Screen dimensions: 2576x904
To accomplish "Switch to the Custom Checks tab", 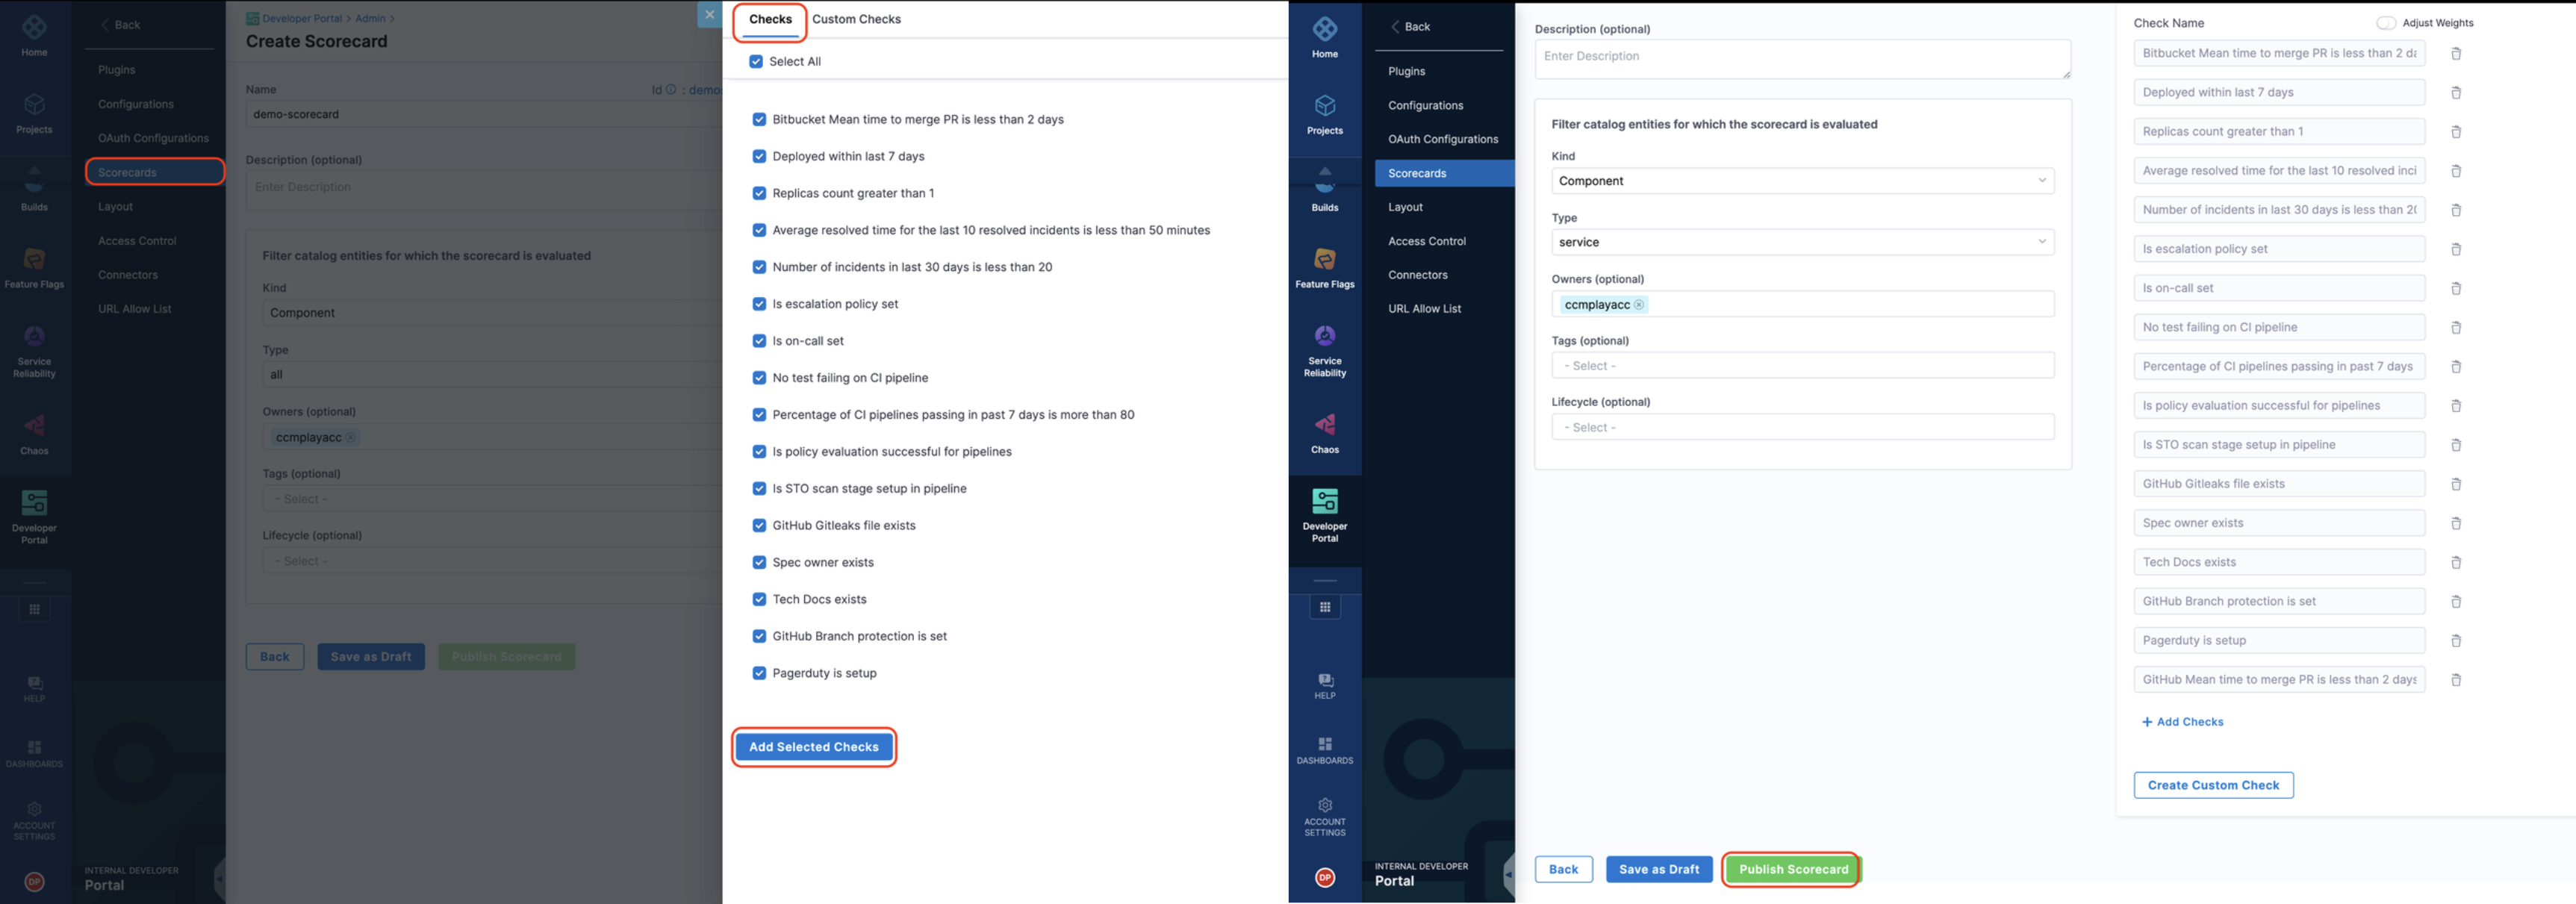I will (x=855, y=19).
